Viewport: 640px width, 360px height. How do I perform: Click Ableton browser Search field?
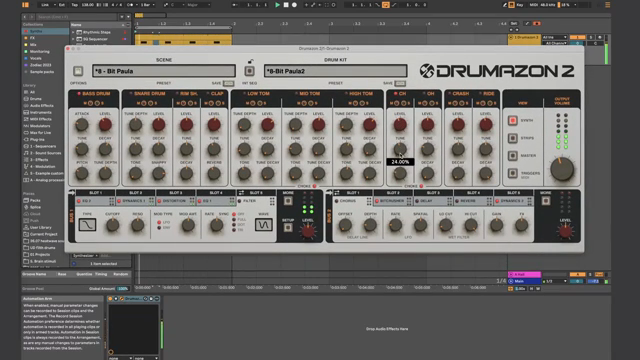[x=77, y=17]
